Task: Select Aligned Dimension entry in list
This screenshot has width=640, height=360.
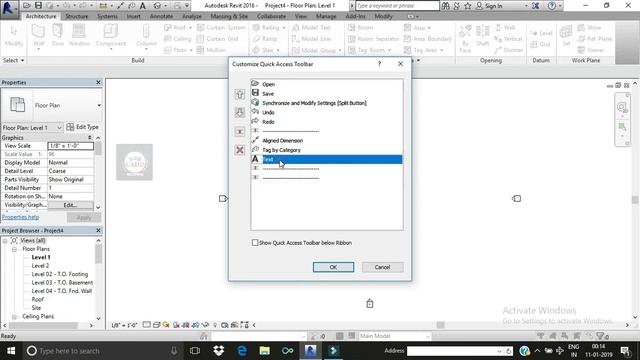Action: click(327, 140)
